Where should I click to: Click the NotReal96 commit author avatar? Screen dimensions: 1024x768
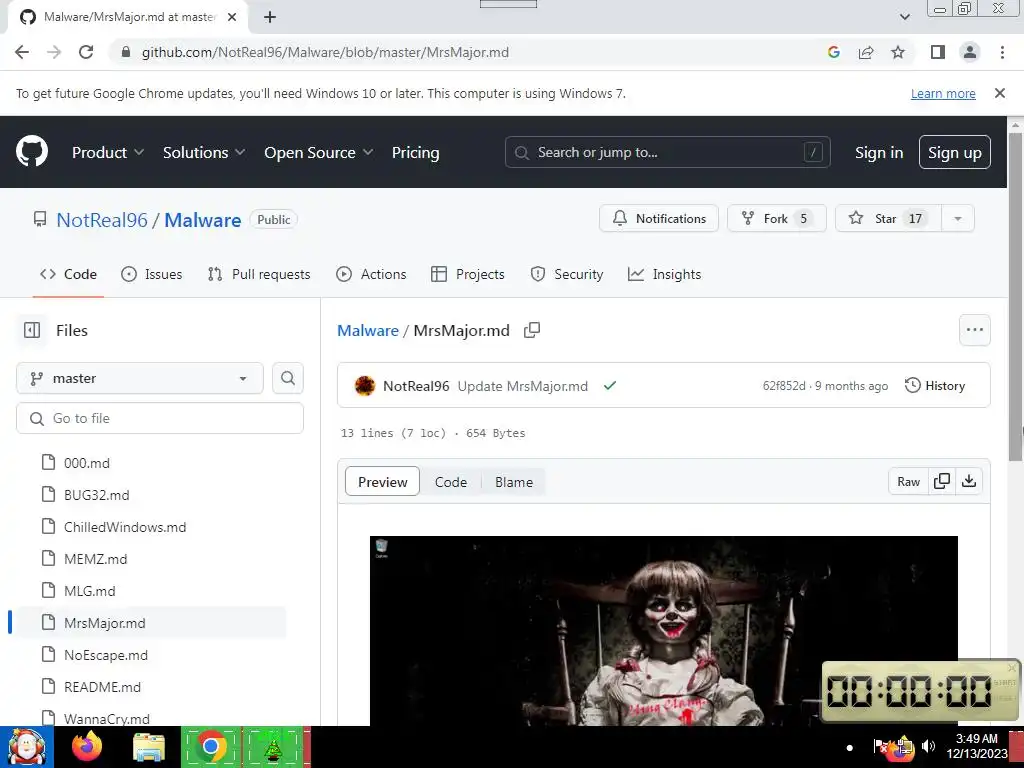pyautogui.click(x=364, y=385)
